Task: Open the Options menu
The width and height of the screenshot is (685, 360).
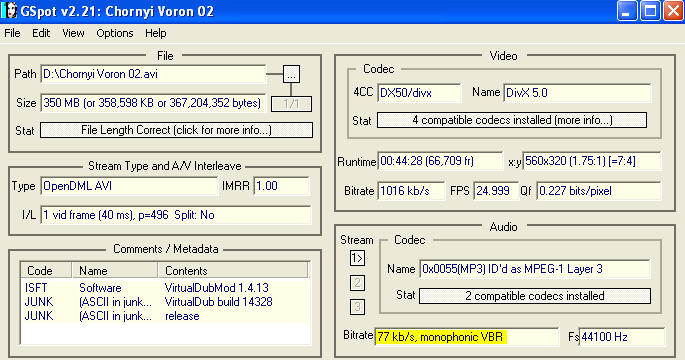Action: click(x=114, y=33)
